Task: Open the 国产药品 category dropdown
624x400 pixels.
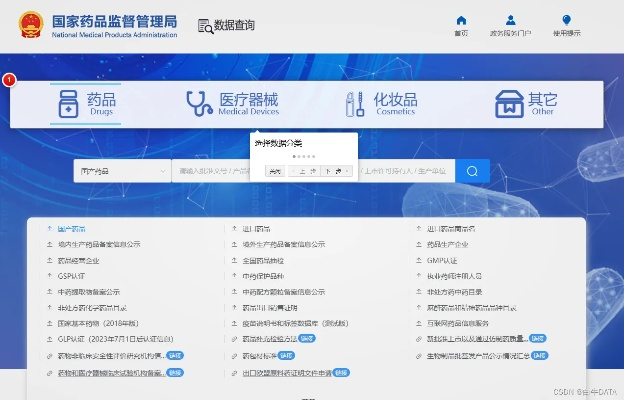Action: 122,171
